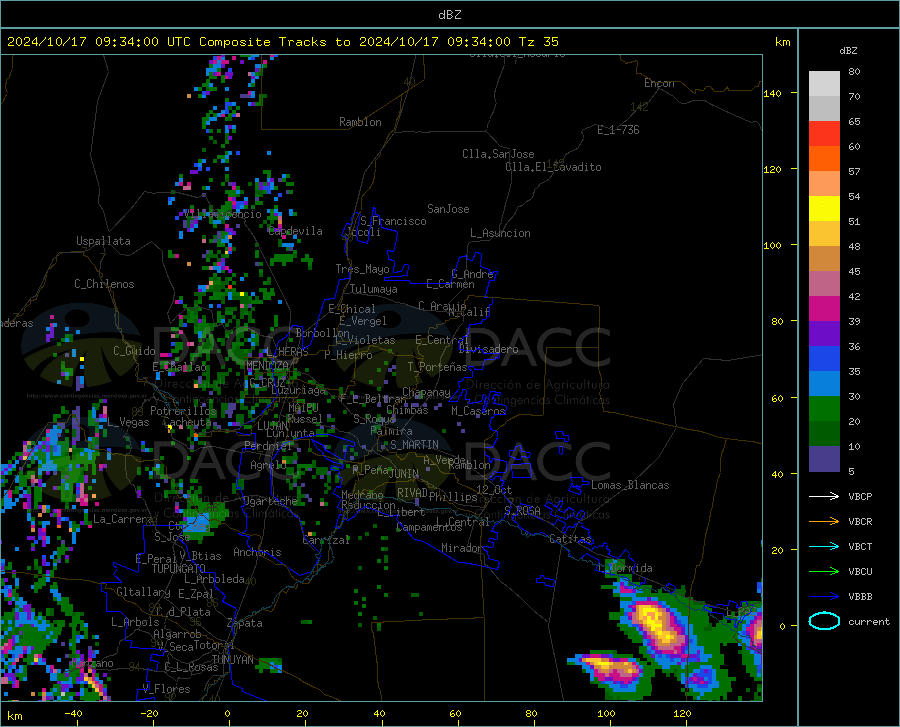Pick the dark purple 10 dBZ swatch
The height and width of the screenshot is (727, 900).
click(x=824, y=459)
